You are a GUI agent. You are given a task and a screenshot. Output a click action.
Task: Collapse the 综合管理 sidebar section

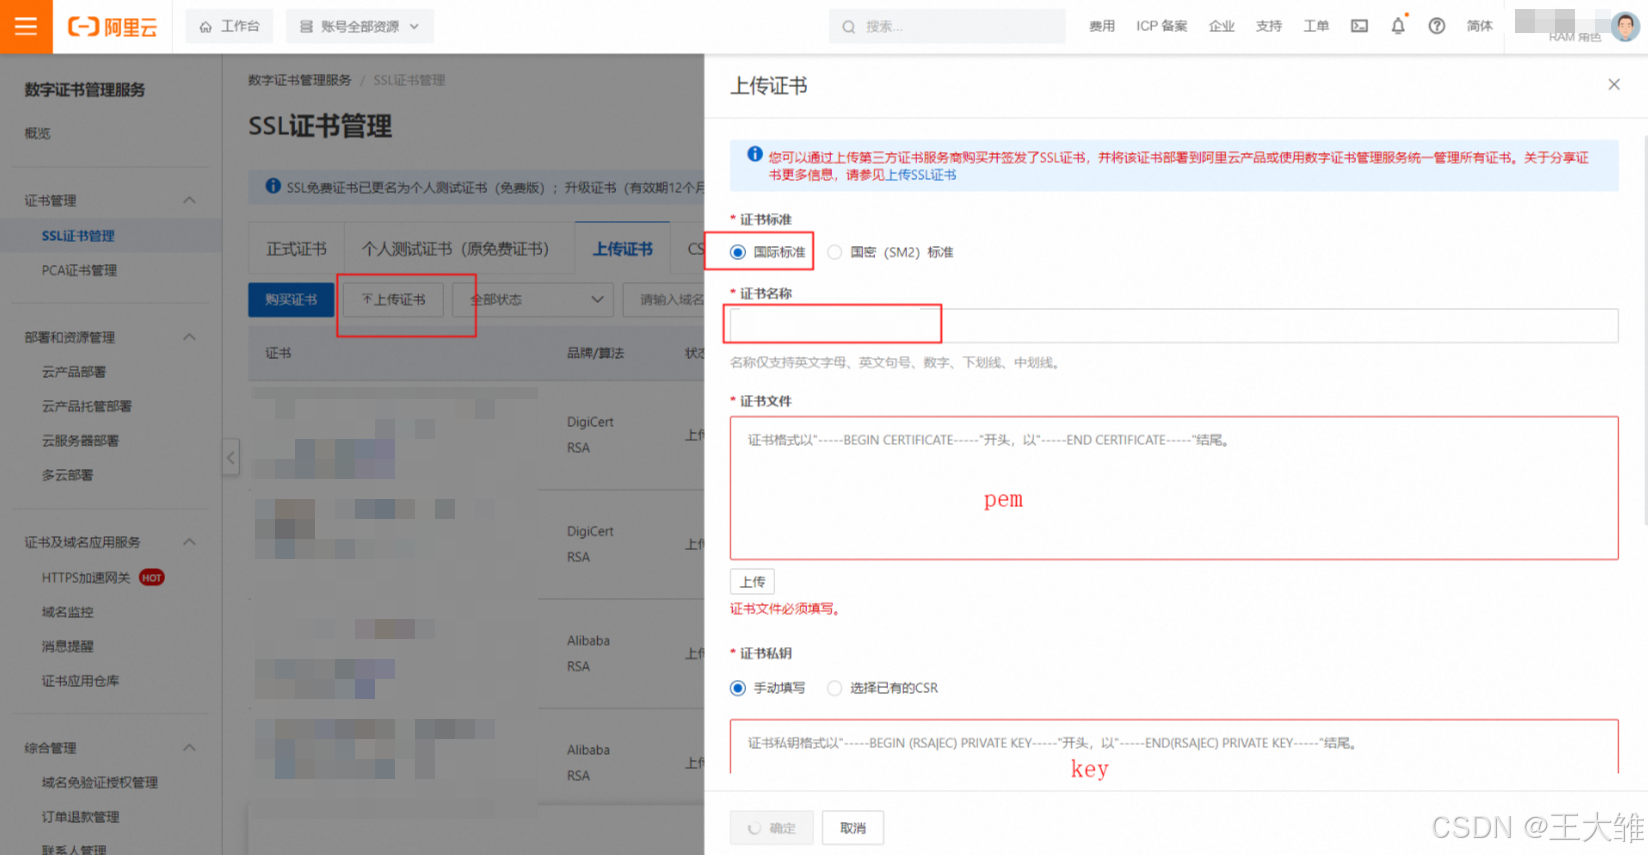pyautogui.click(x=189, y=748)
